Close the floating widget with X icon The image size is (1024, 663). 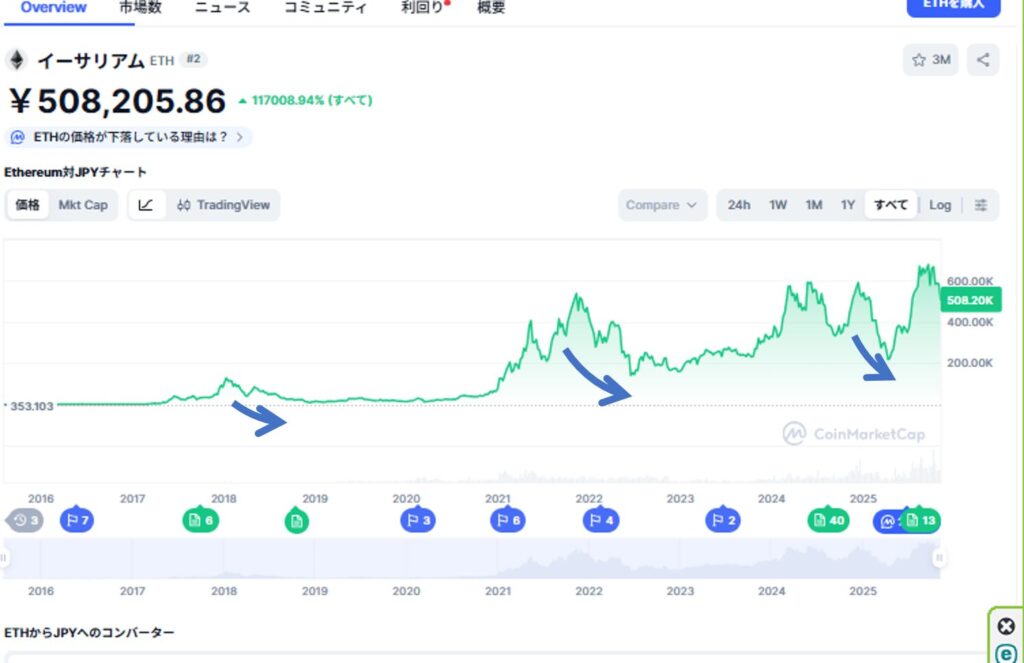1006,627
